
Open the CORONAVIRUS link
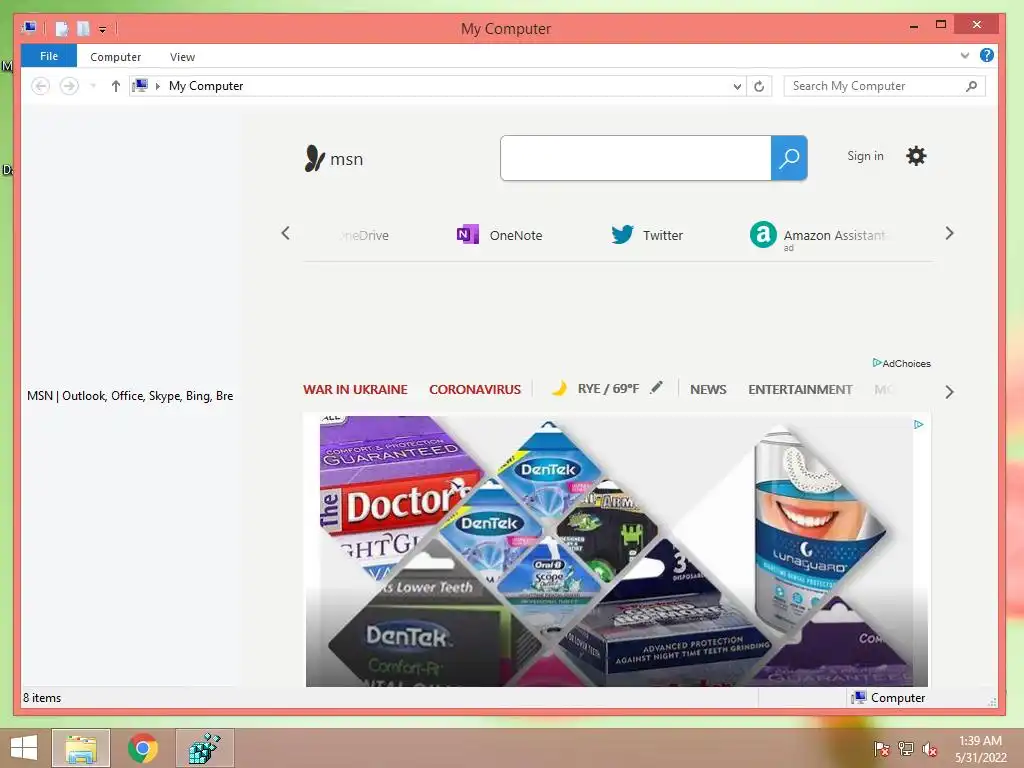(x=475, y=389)
